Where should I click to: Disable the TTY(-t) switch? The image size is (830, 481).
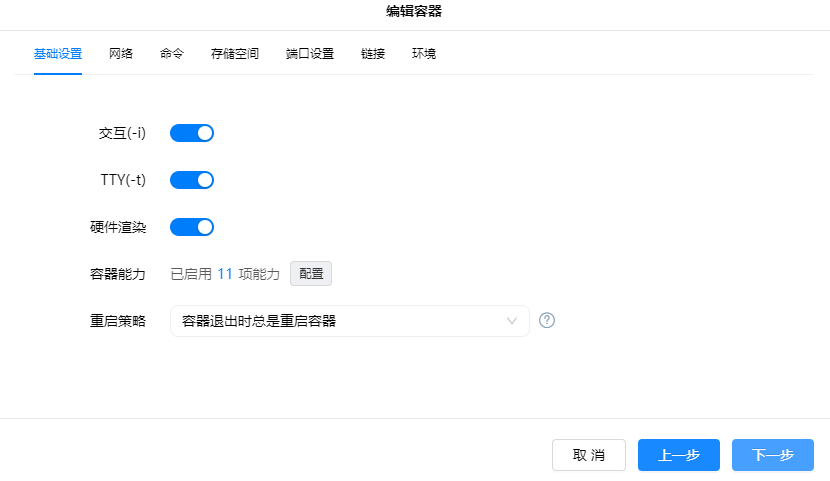pos(192,180)
